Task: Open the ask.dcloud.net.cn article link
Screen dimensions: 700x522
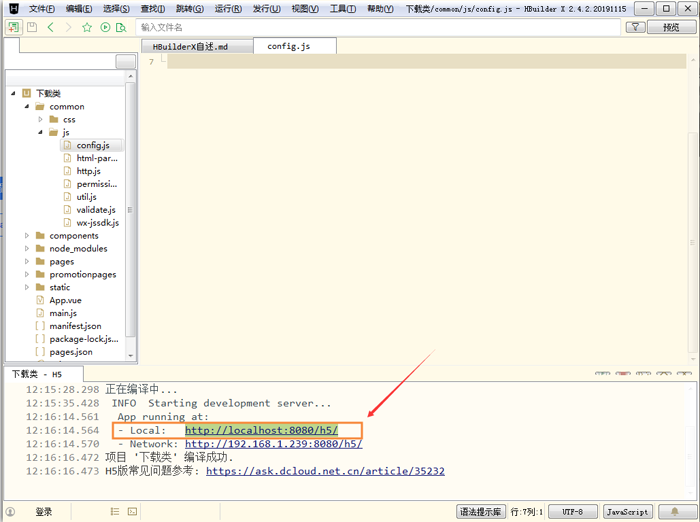Action: [x=325, y=471]
